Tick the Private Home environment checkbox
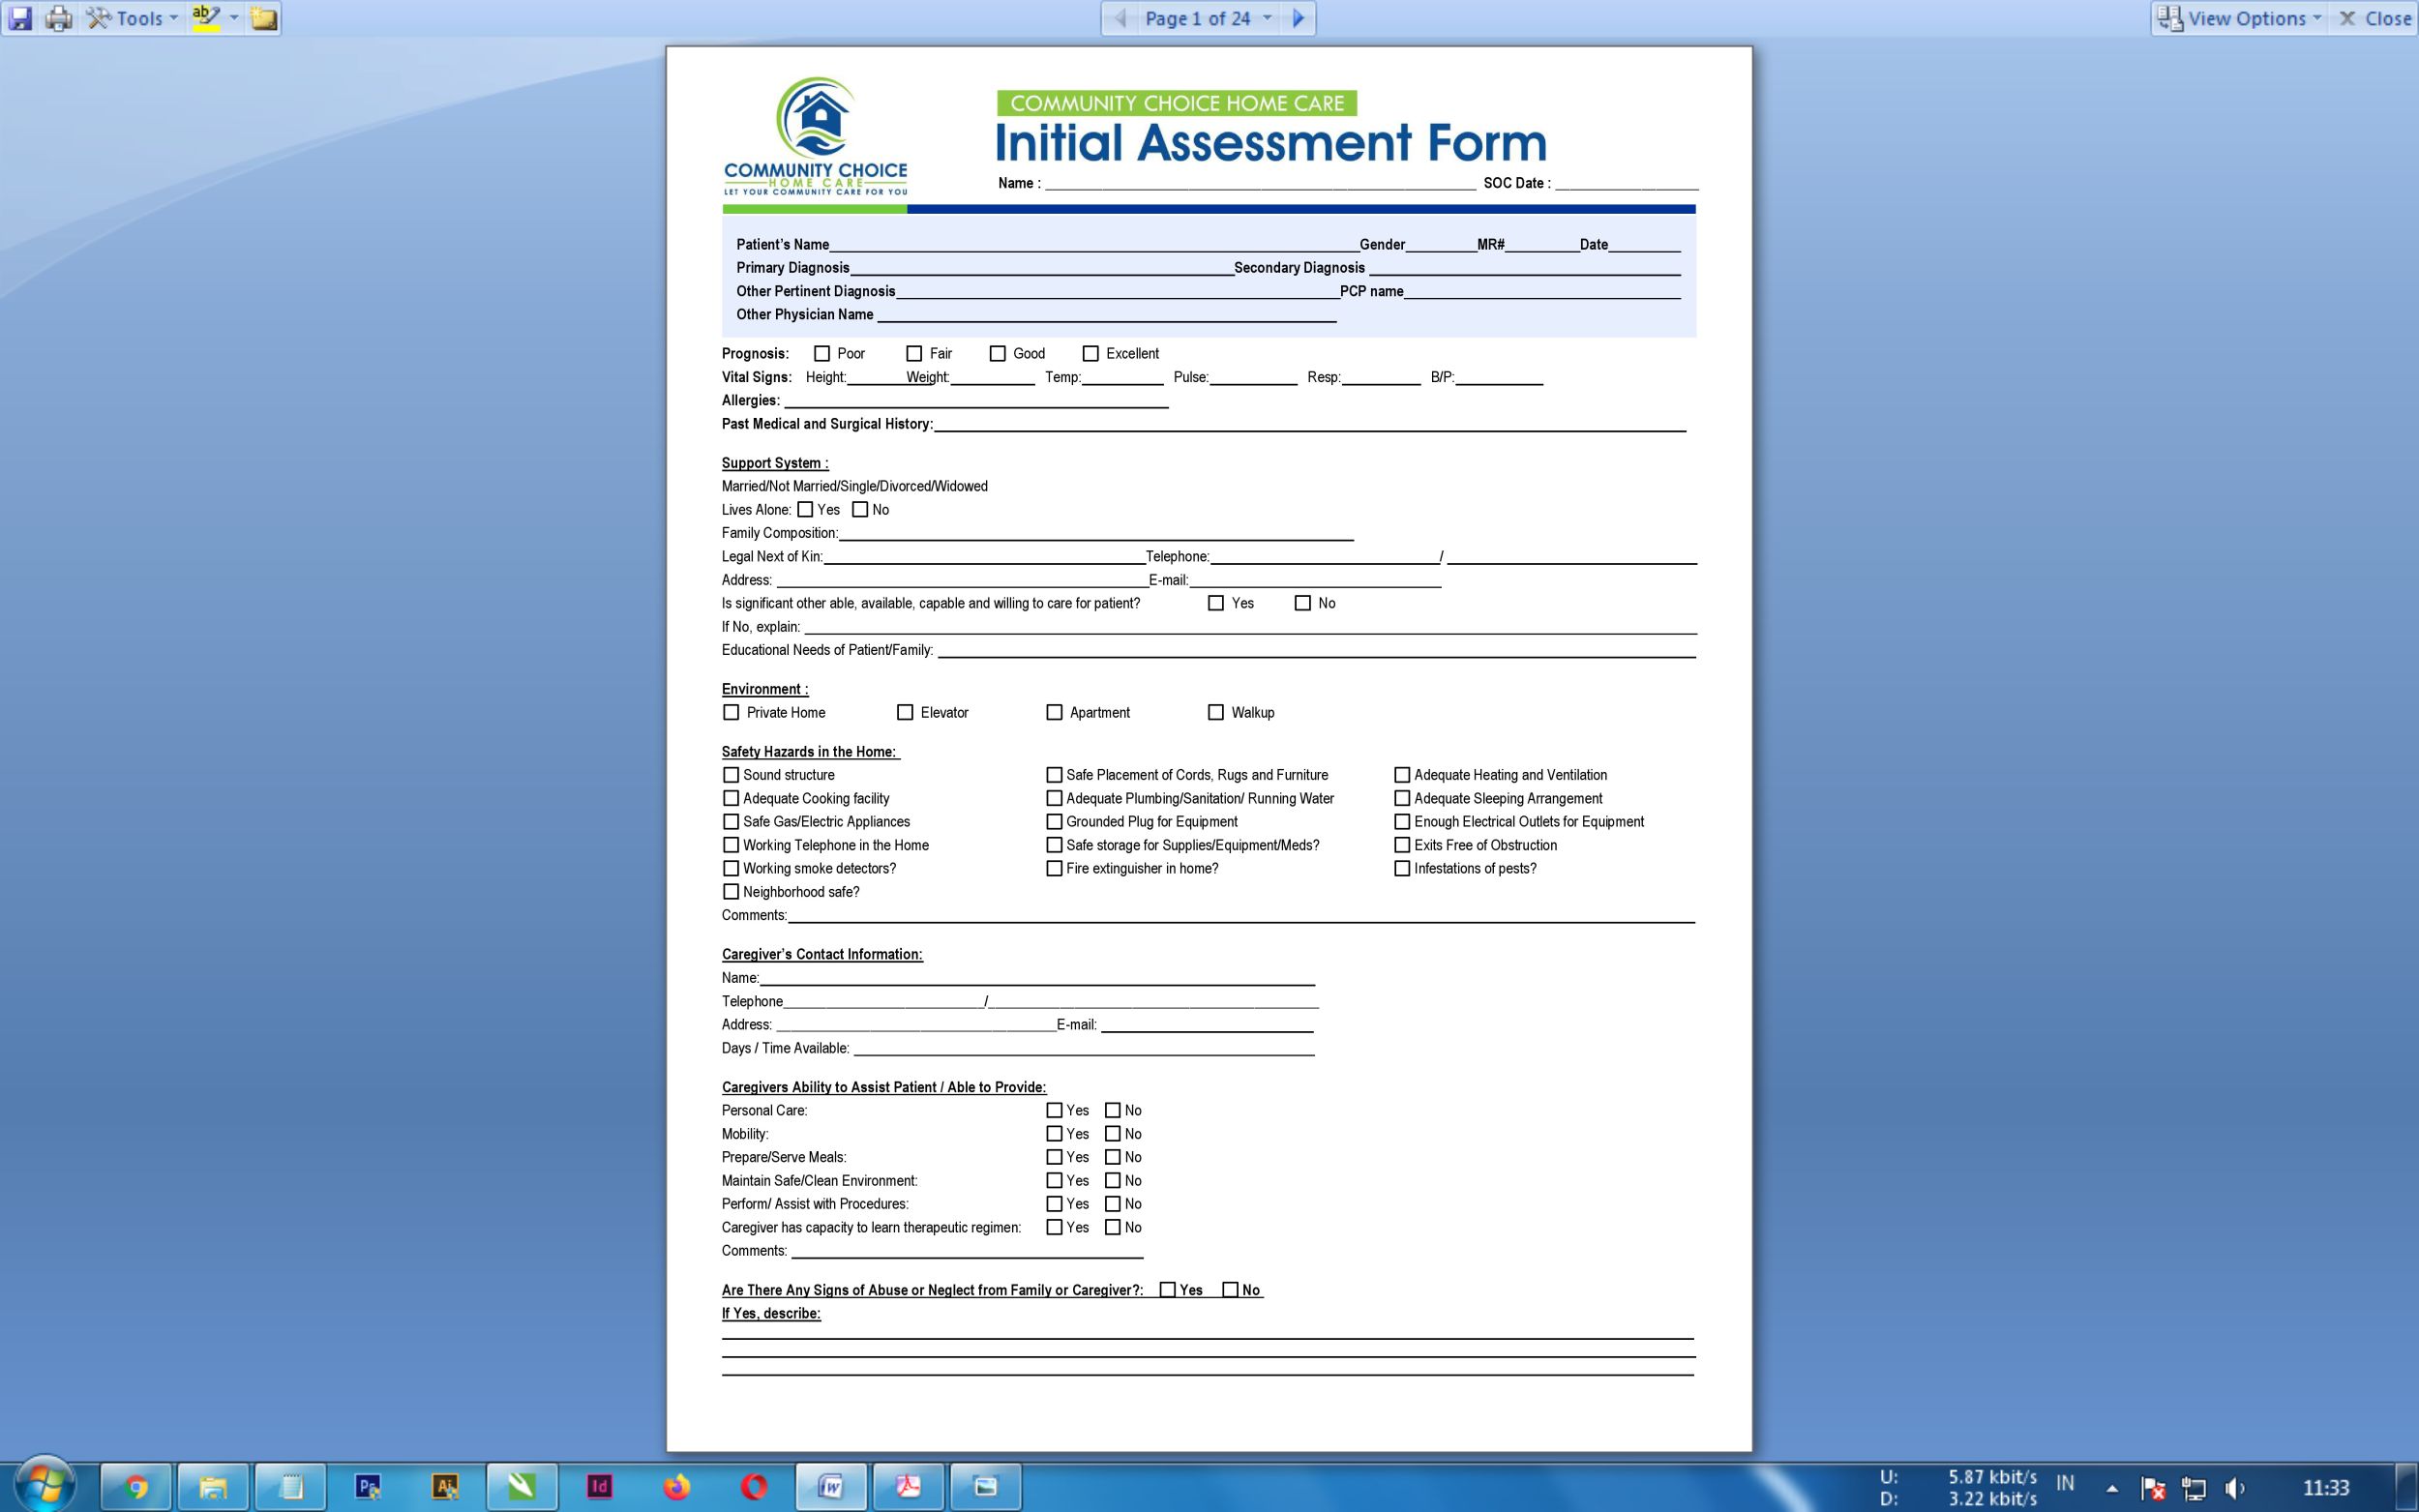This screenshot has height=1512, width=2419. click(731, 713)
